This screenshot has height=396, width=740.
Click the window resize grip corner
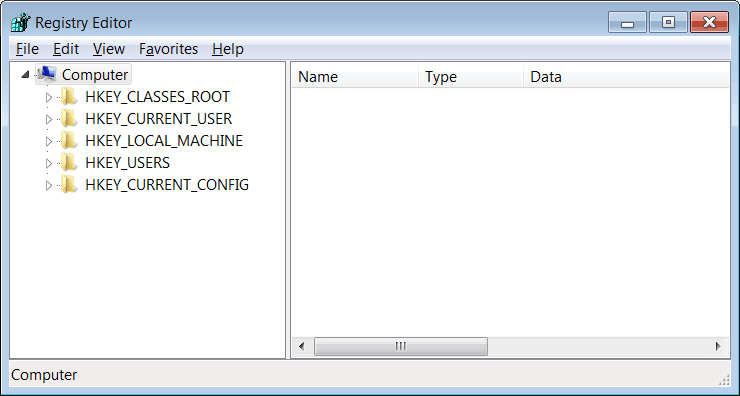coord(723,379)
